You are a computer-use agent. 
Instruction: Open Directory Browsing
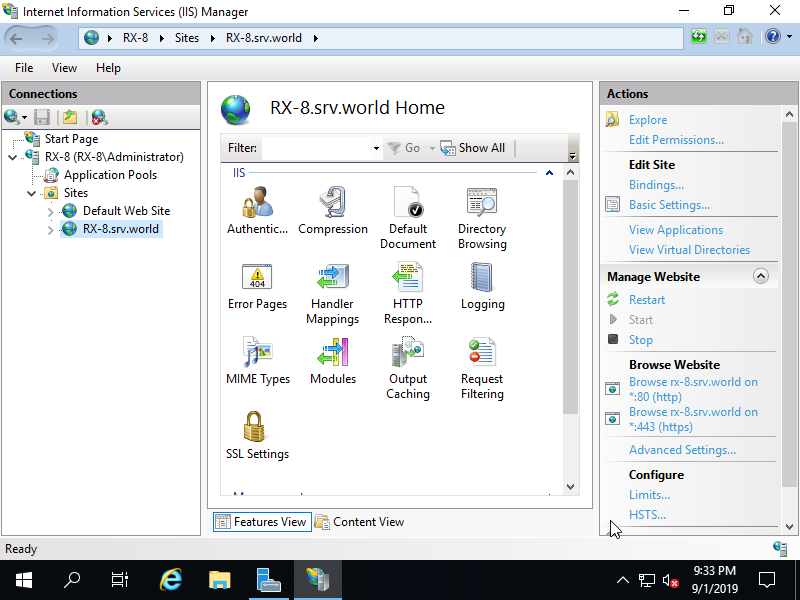pos(481,207)
